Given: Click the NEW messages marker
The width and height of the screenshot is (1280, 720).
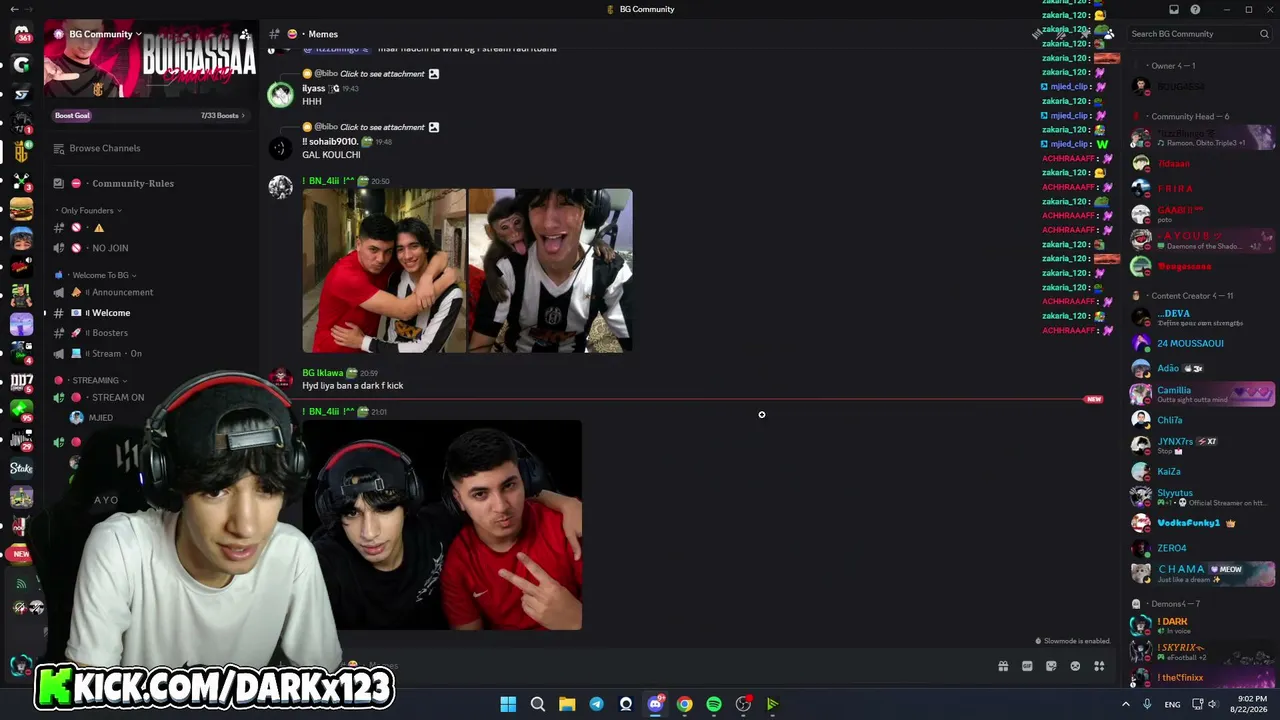Looking at the screenshot, I should click(x=1093, y=400).
